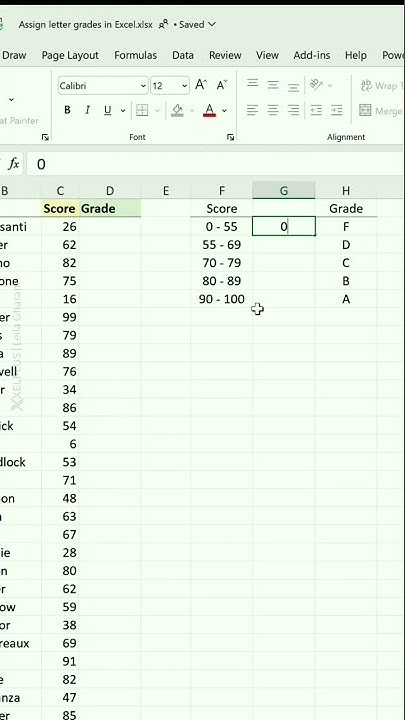Select column C header
This screenshot has height=720, width=405.
60,191
